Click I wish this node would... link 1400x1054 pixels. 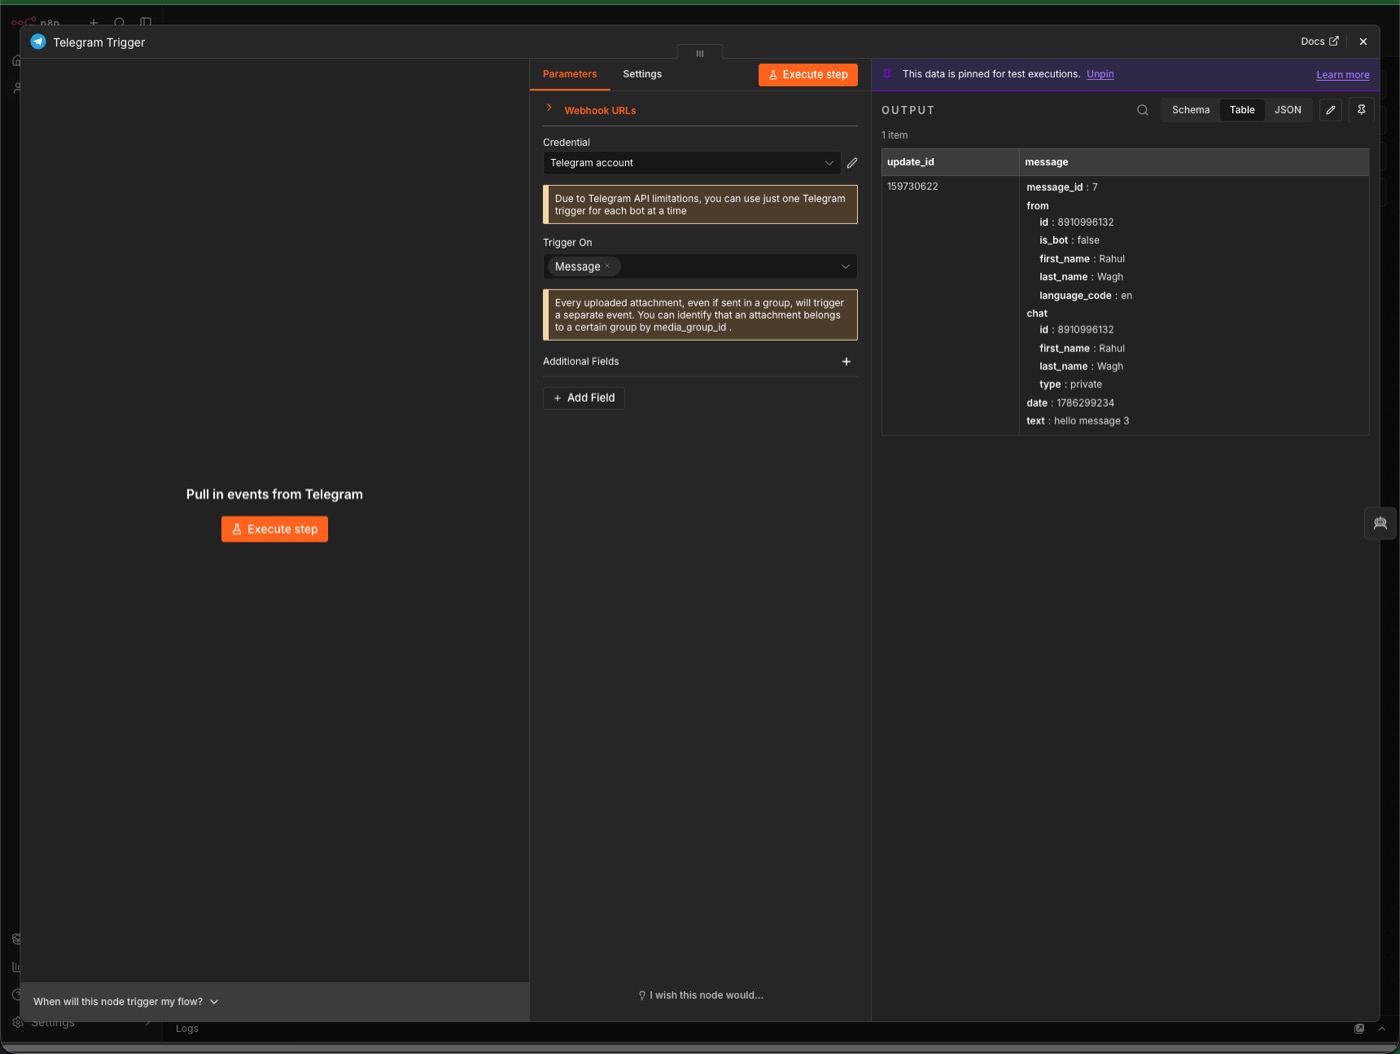coord(700,995)
